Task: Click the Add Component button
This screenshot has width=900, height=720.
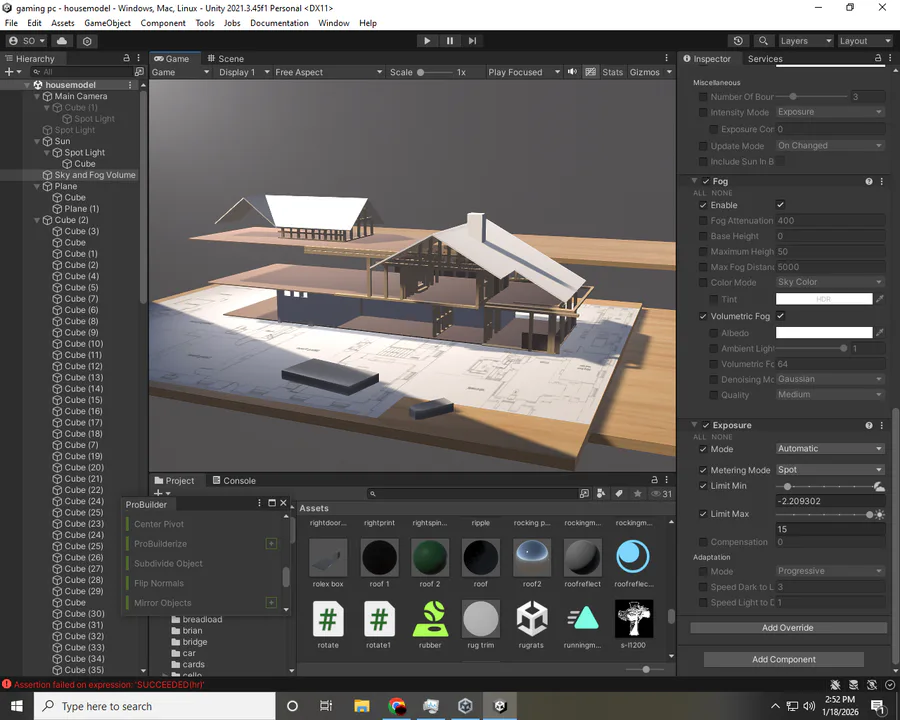Action: tap(783, 659)
